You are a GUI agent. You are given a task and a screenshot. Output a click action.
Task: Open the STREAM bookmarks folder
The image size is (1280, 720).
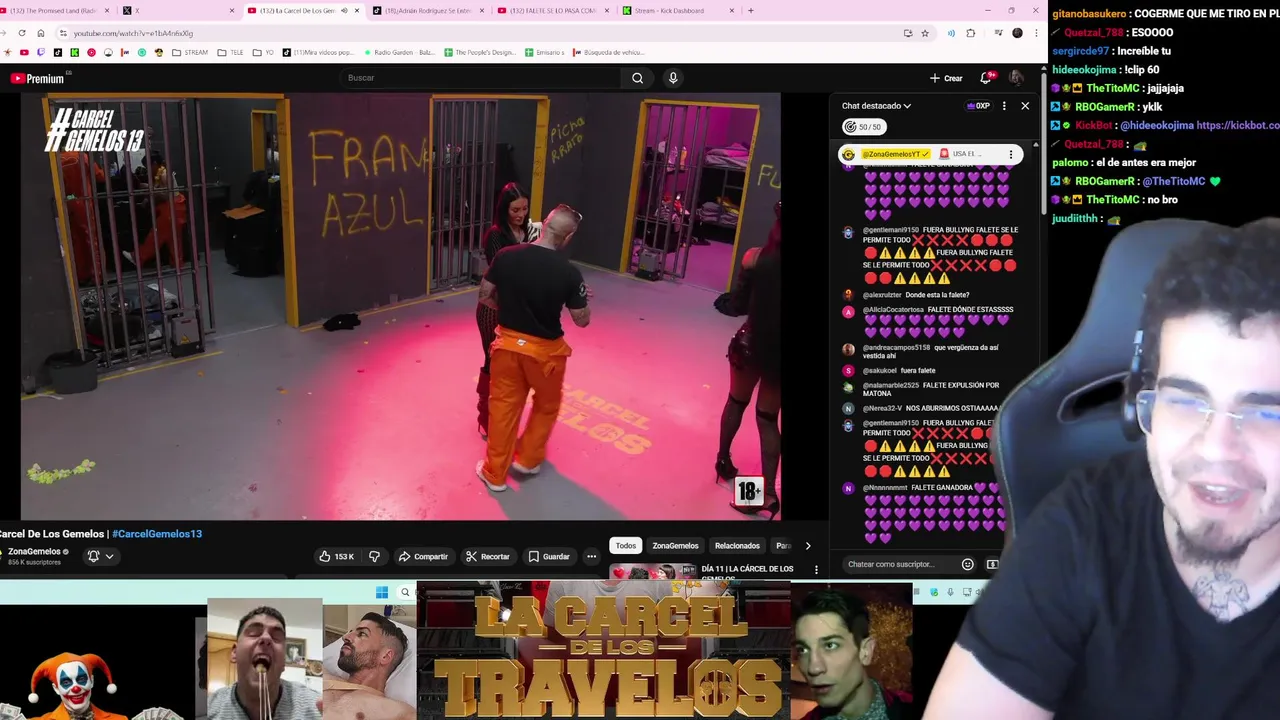190,52
